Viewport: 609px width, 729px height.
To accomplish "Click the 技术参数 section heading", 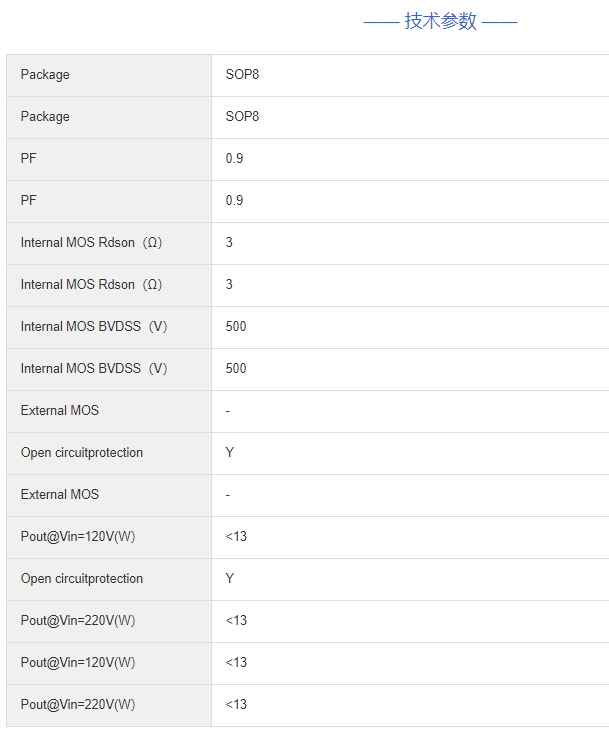I will click(440, 22).
